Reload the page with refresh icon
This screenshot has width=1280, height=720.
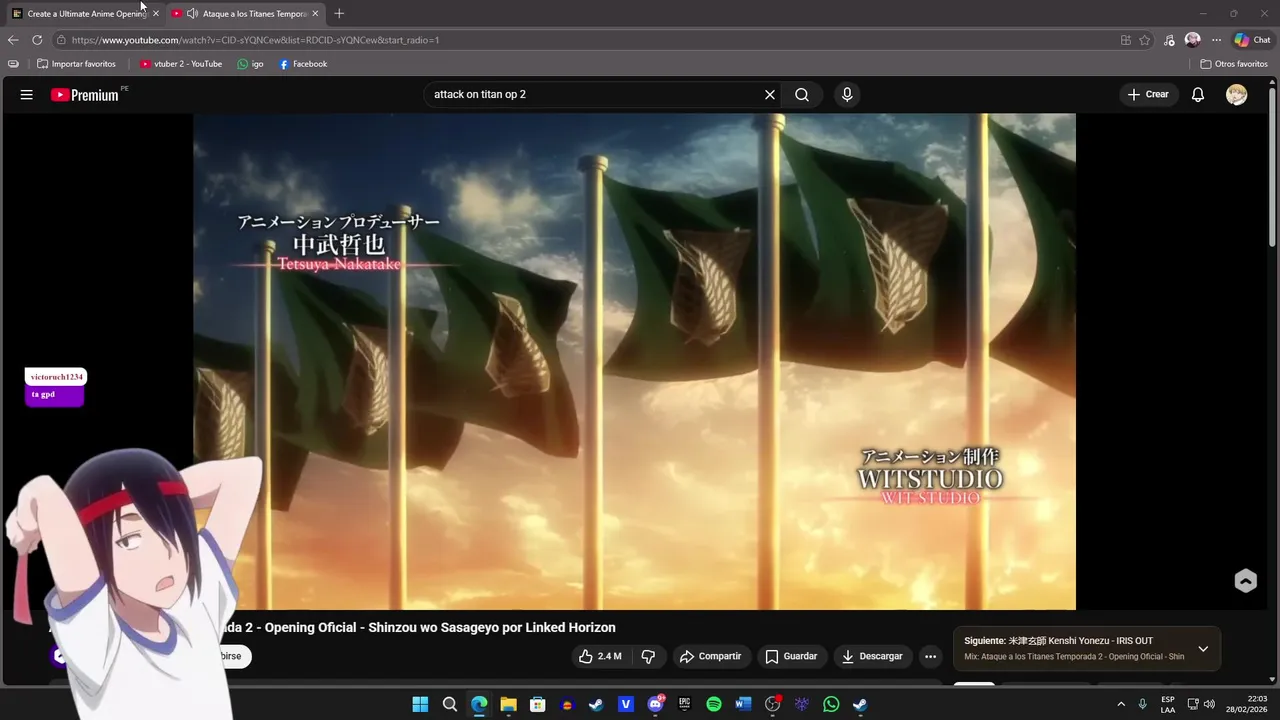(37, 40)
